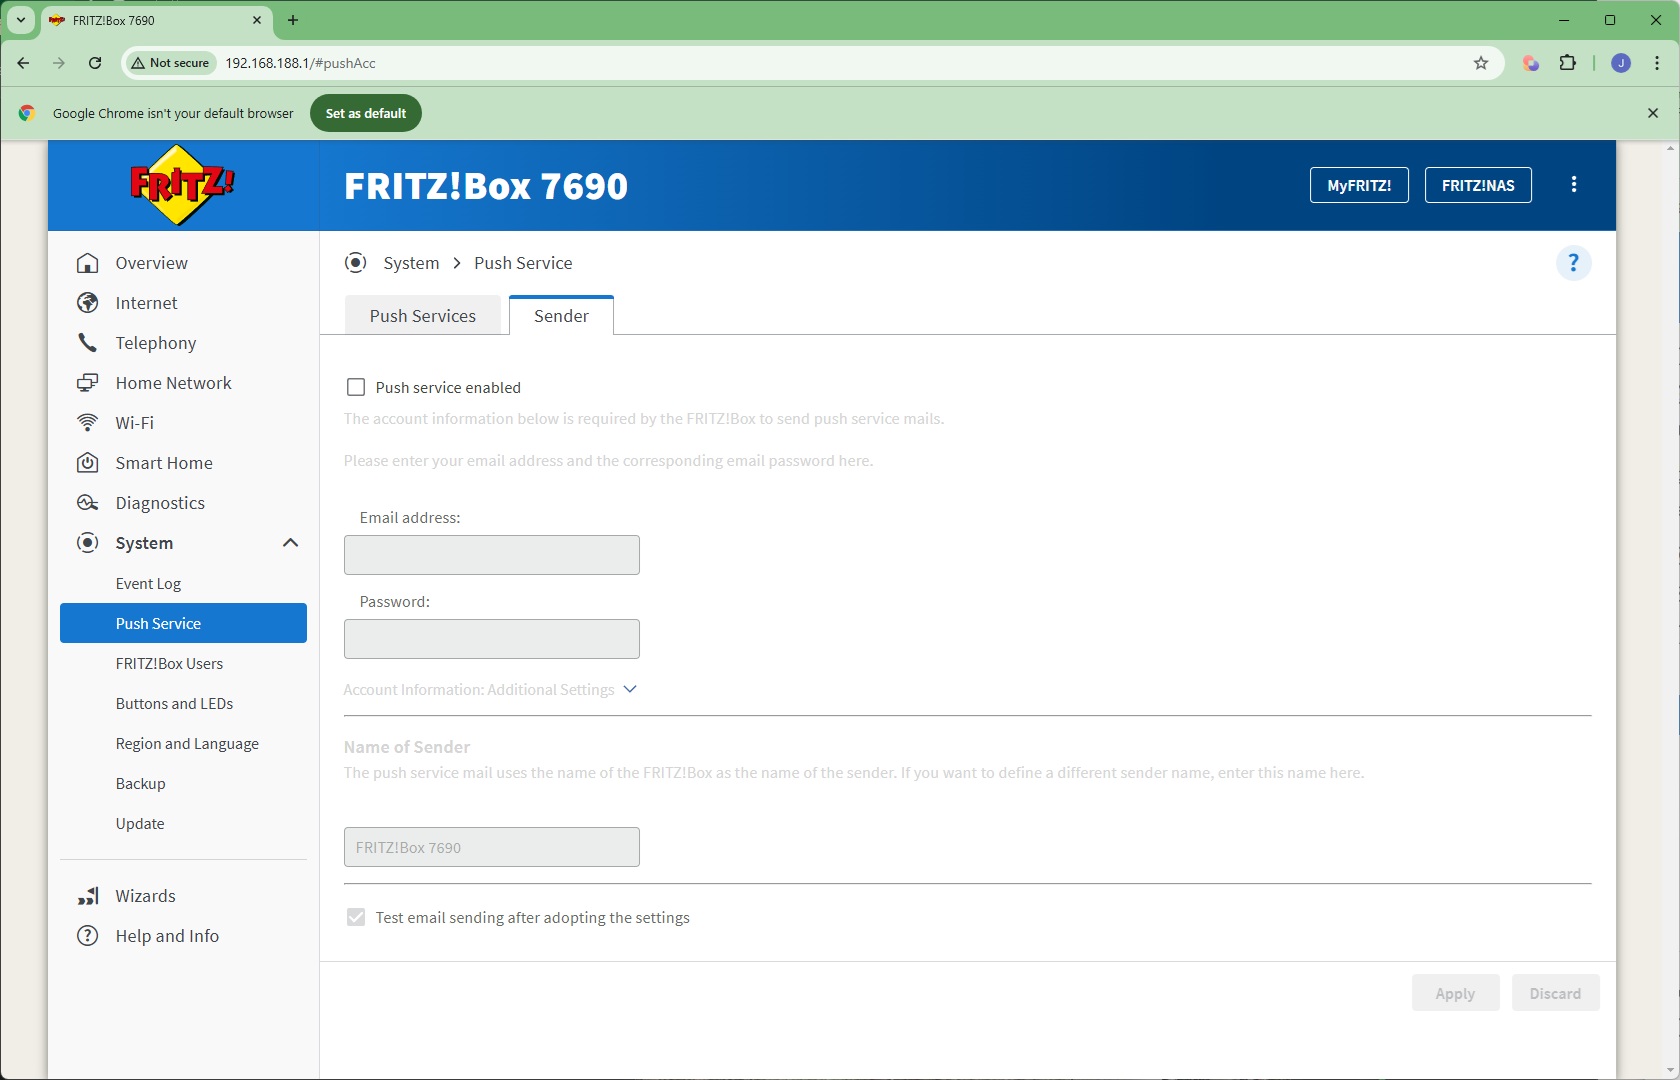
Task: Select Push Service in the sidebar
Action: click(x=183, y=623)
